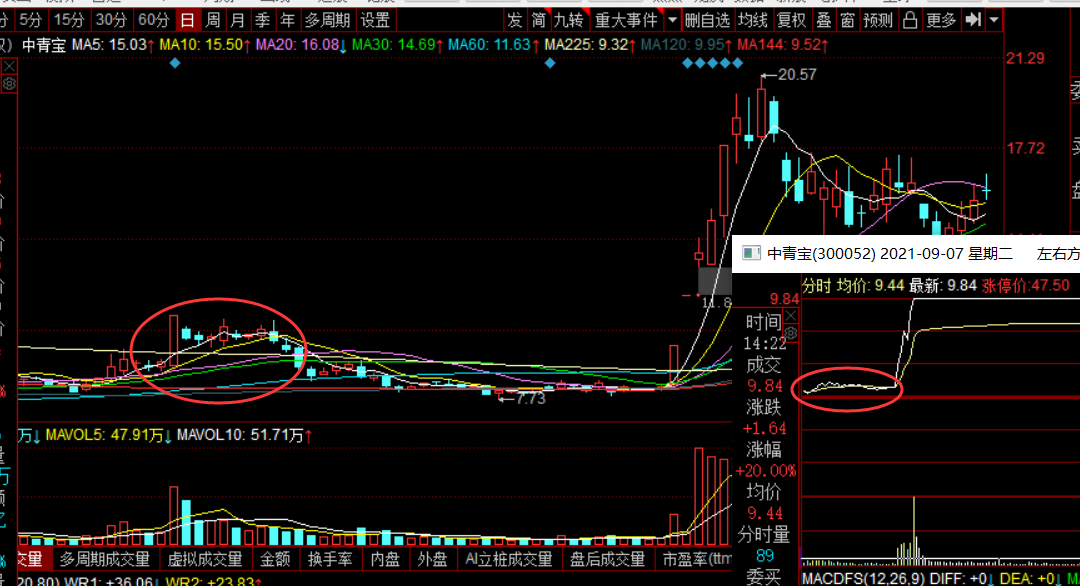Open the 设置 settings button
Viewport: 1080px width, 586px height.
[376, 20]
